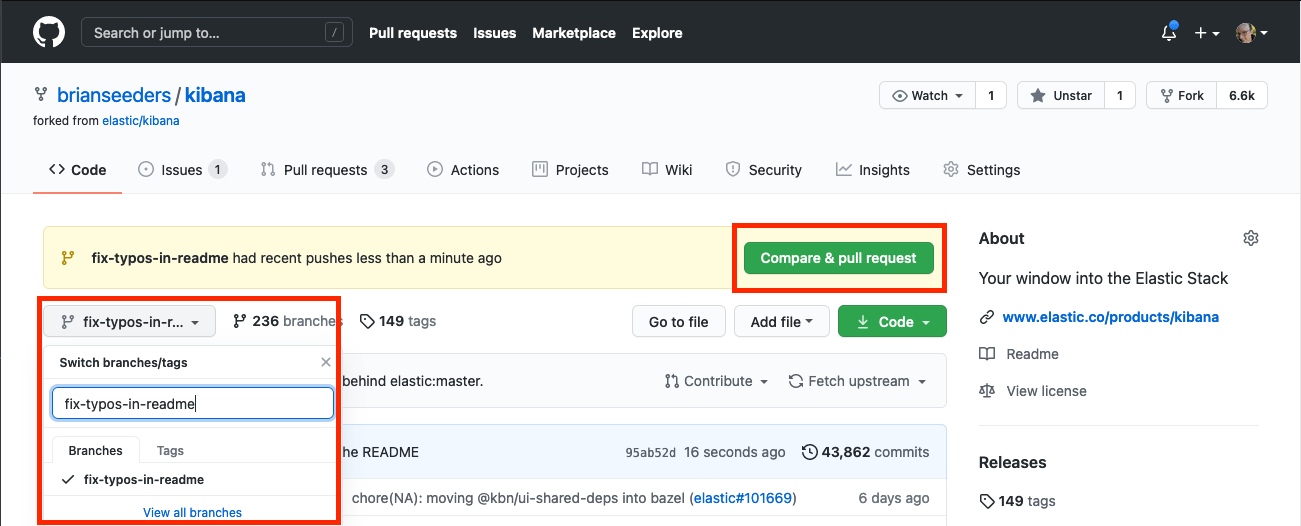1301x526 pixels.
Task: Click the branch icon beside 236 branches
Action: (x=240, y=321)
